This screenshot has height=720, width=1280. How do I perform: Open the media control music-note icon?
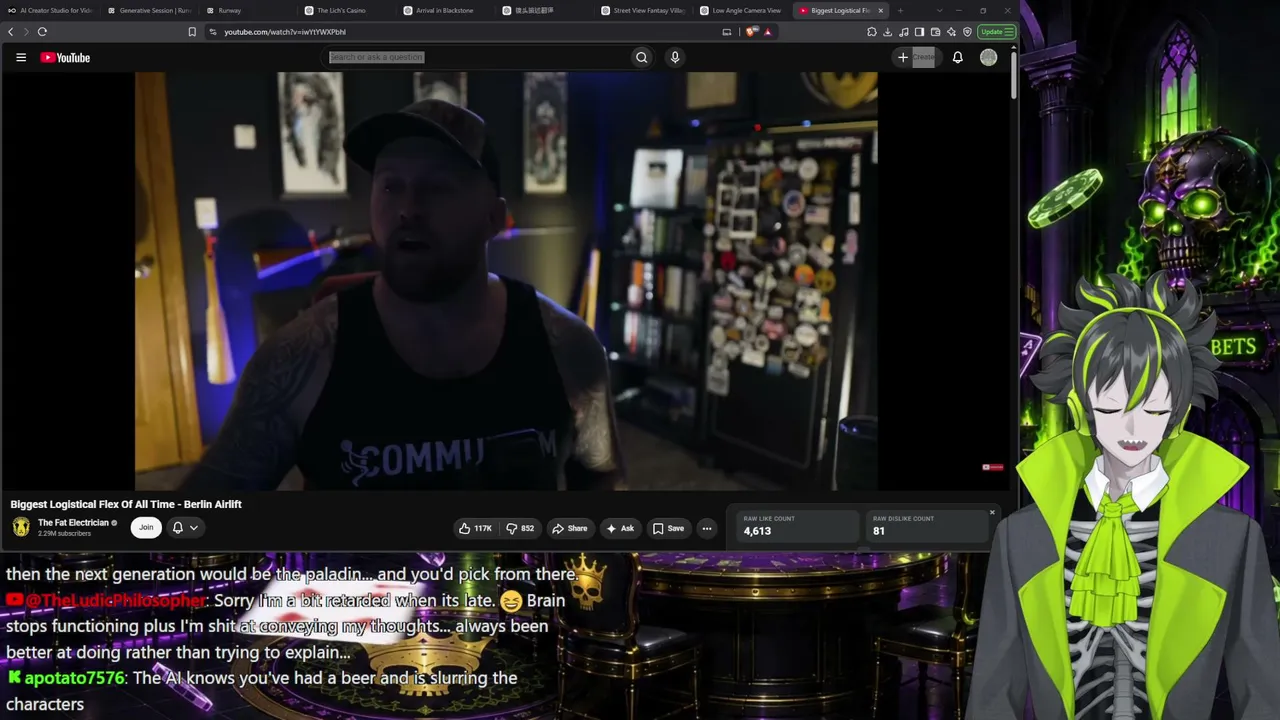(904, 31)
